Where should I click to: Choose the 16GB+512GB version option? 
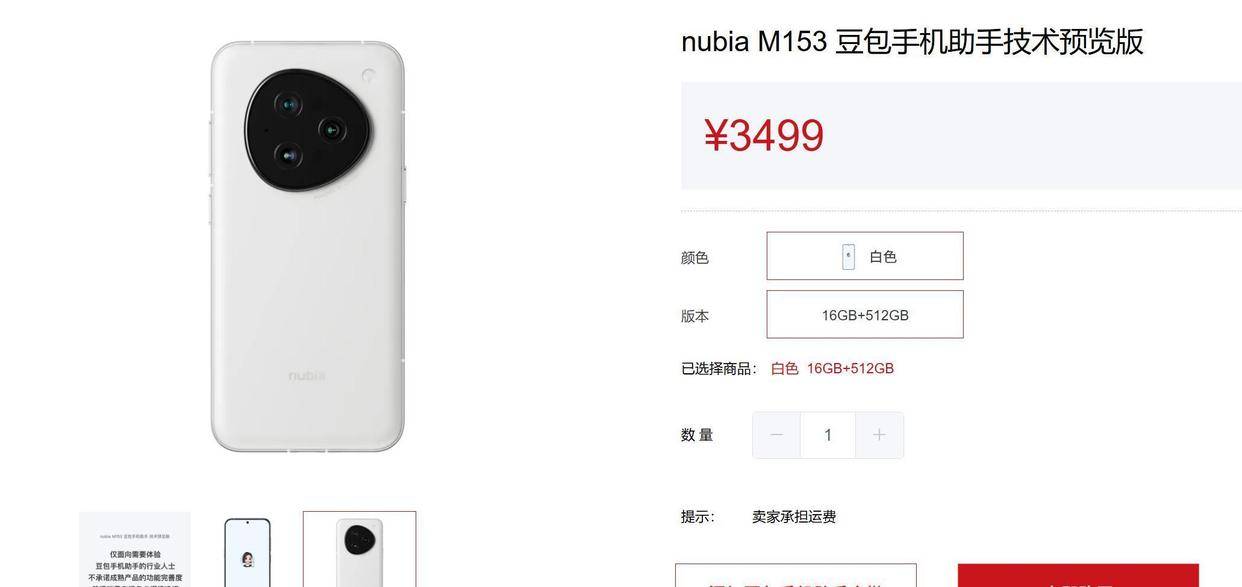point(865,315)
